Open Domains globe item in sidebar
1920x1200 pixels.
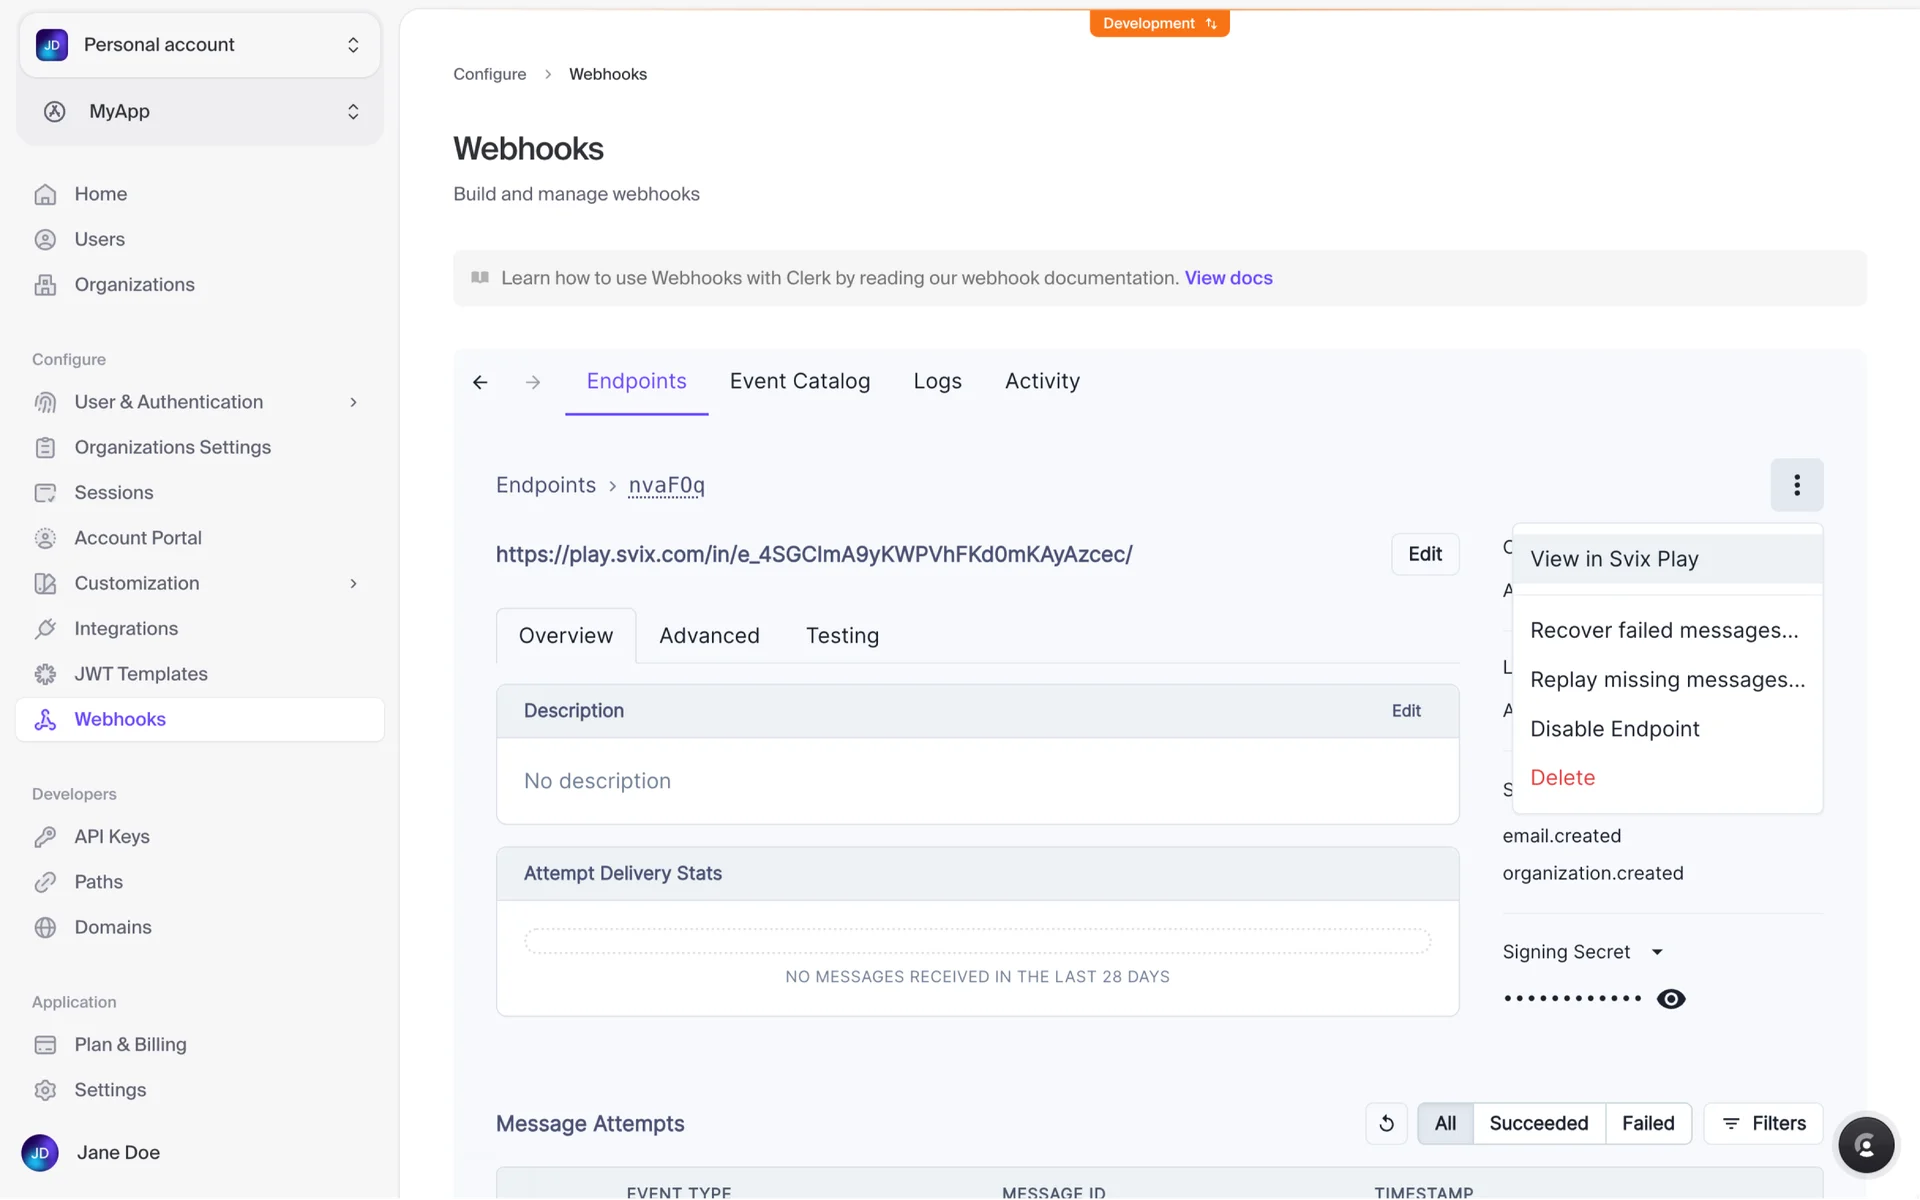click(112, 927)
